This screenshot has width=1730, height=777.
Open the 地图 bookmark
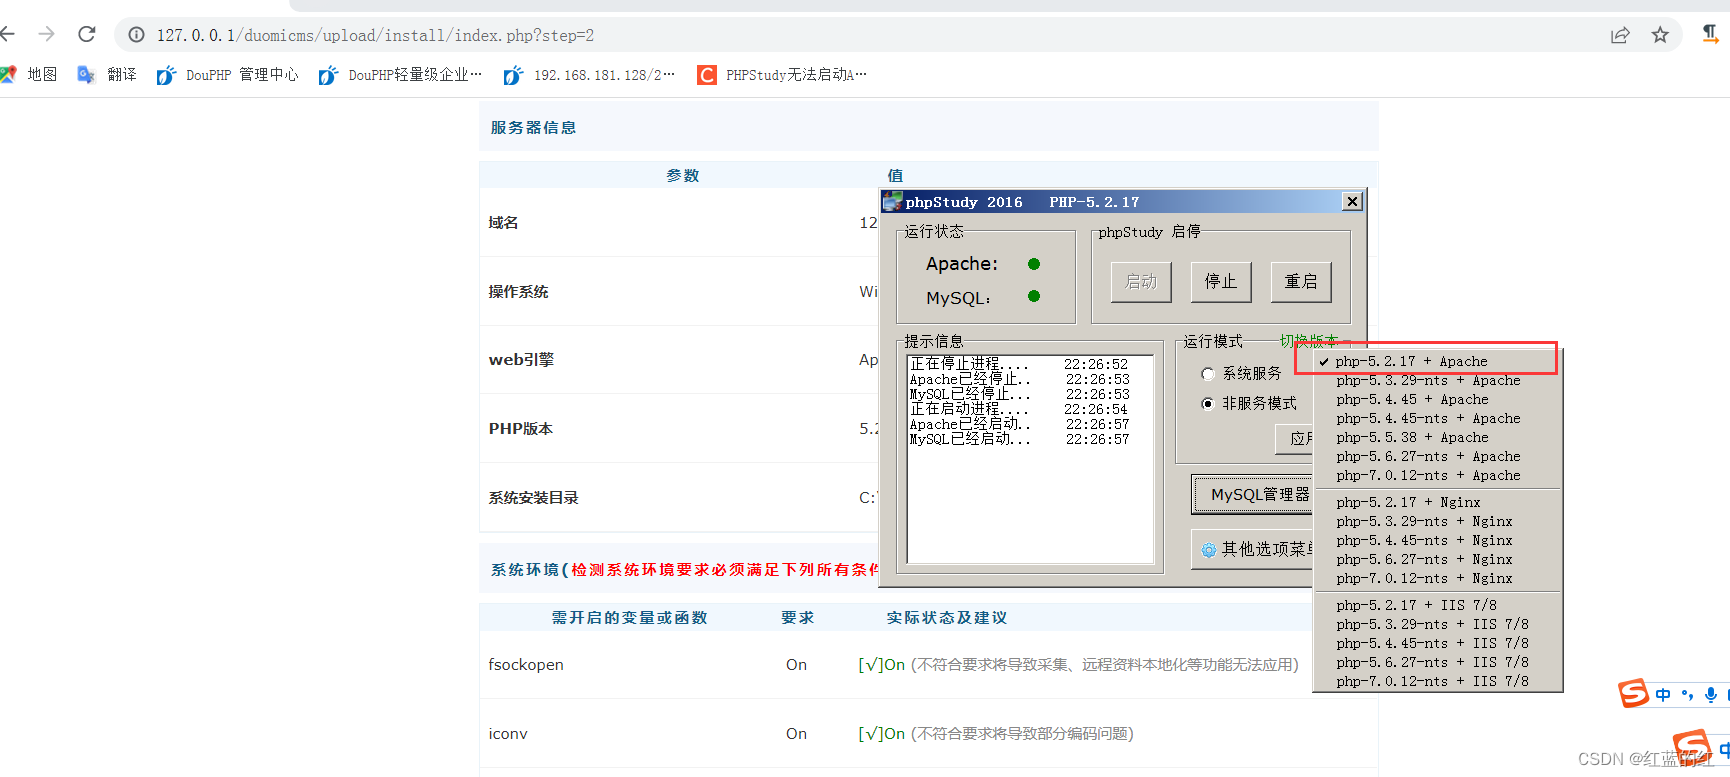pos(30,75)
